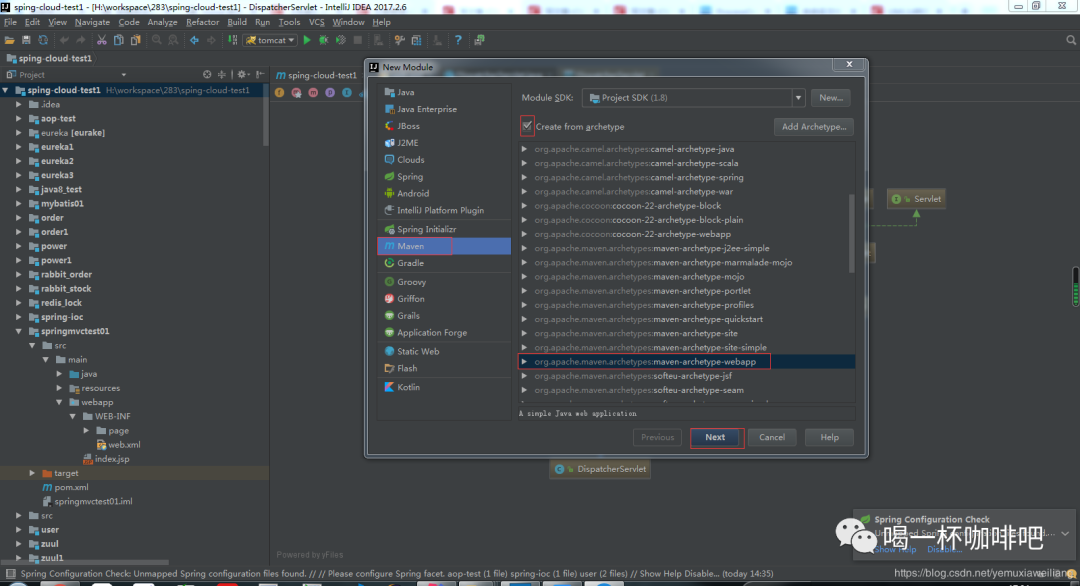Click the Search Everywhere magnifier
Image resolution: width=1080 pixels, height=586 pixels.
pyautogui.click(x=1071, y=41)
